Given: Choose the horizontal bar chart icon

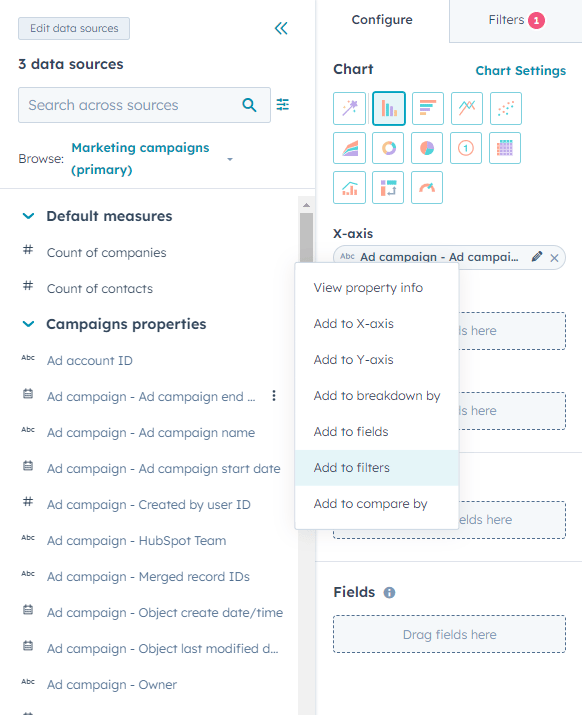Looking at the screenshot, I should [x=427, y=109].
